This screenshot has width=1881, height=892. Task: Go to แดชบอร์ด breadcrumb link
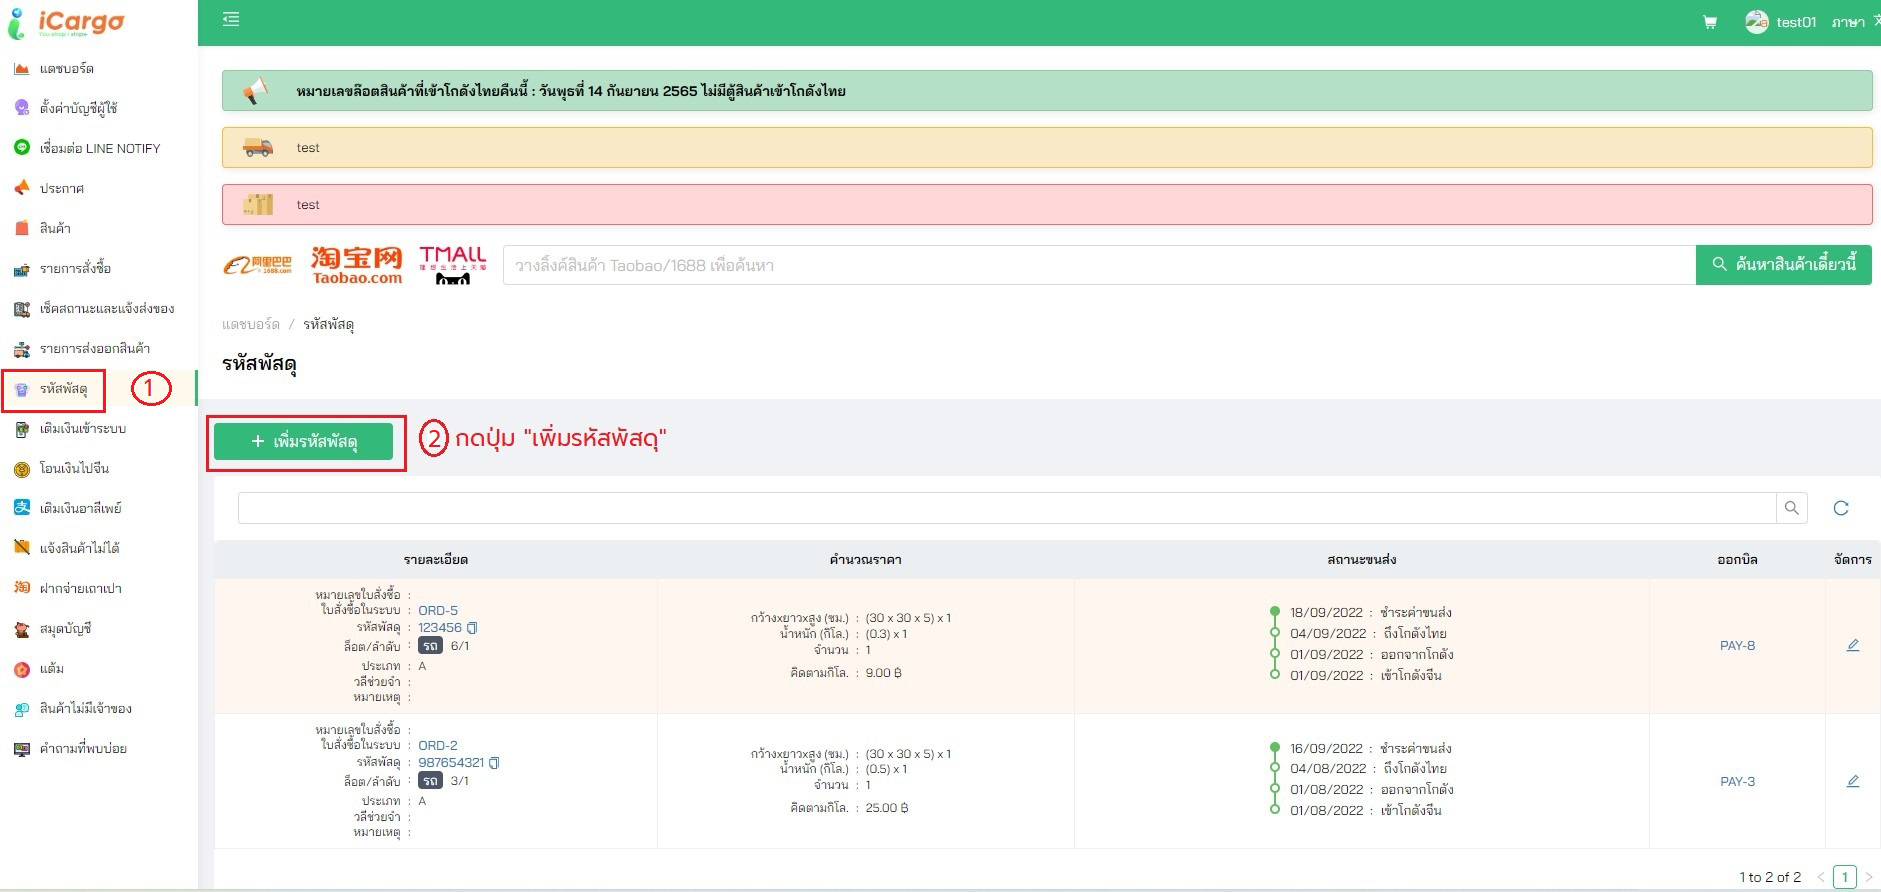(x=251, y=324)
